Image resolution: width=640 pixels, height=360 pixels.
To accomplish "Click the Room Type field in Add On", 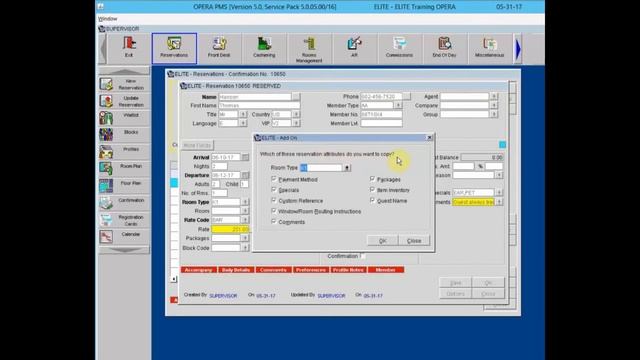I will (x=321, y=168).
